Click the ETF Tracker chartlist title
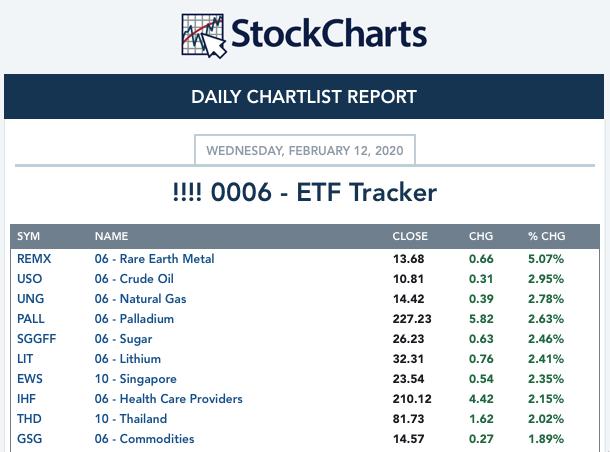Screen dimensions: 610x452 point(305,192)
